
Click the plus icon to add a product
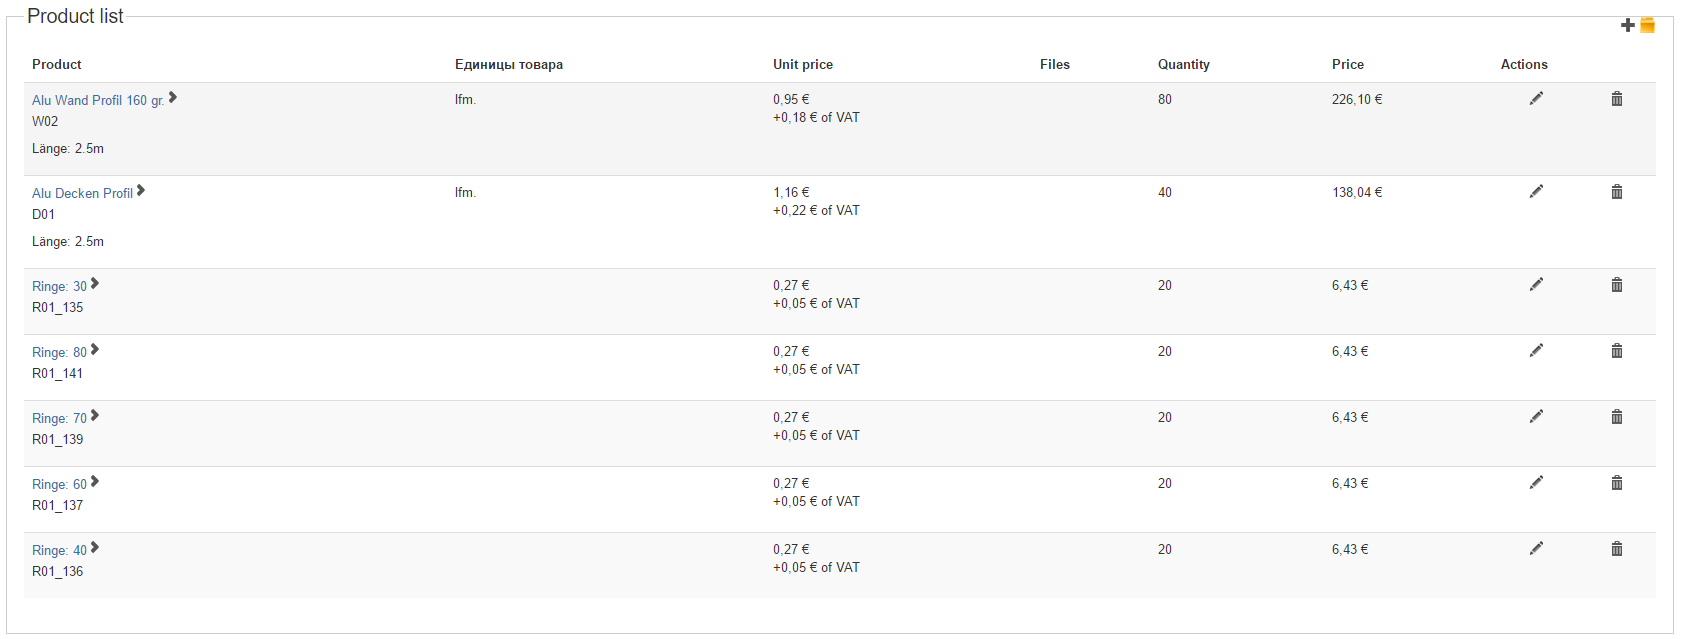tap(1627, 25)
